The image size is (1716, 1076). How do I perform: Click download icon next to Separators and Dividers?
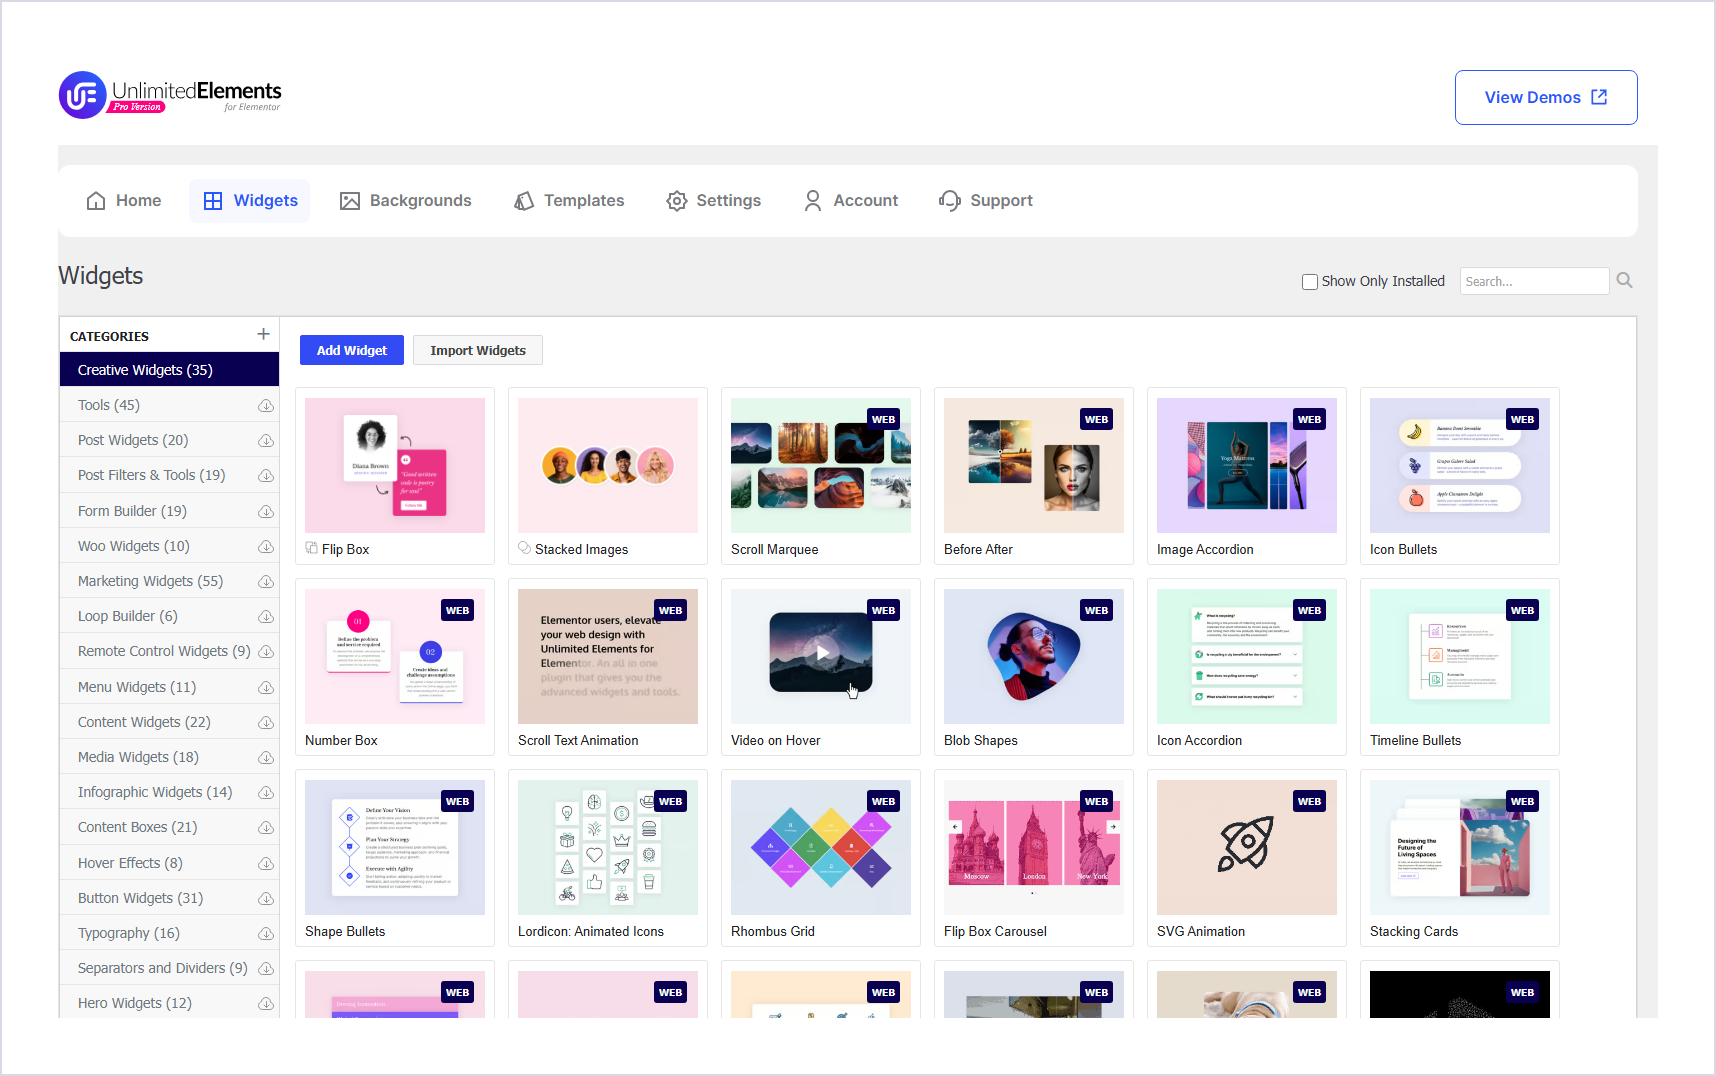266,969
